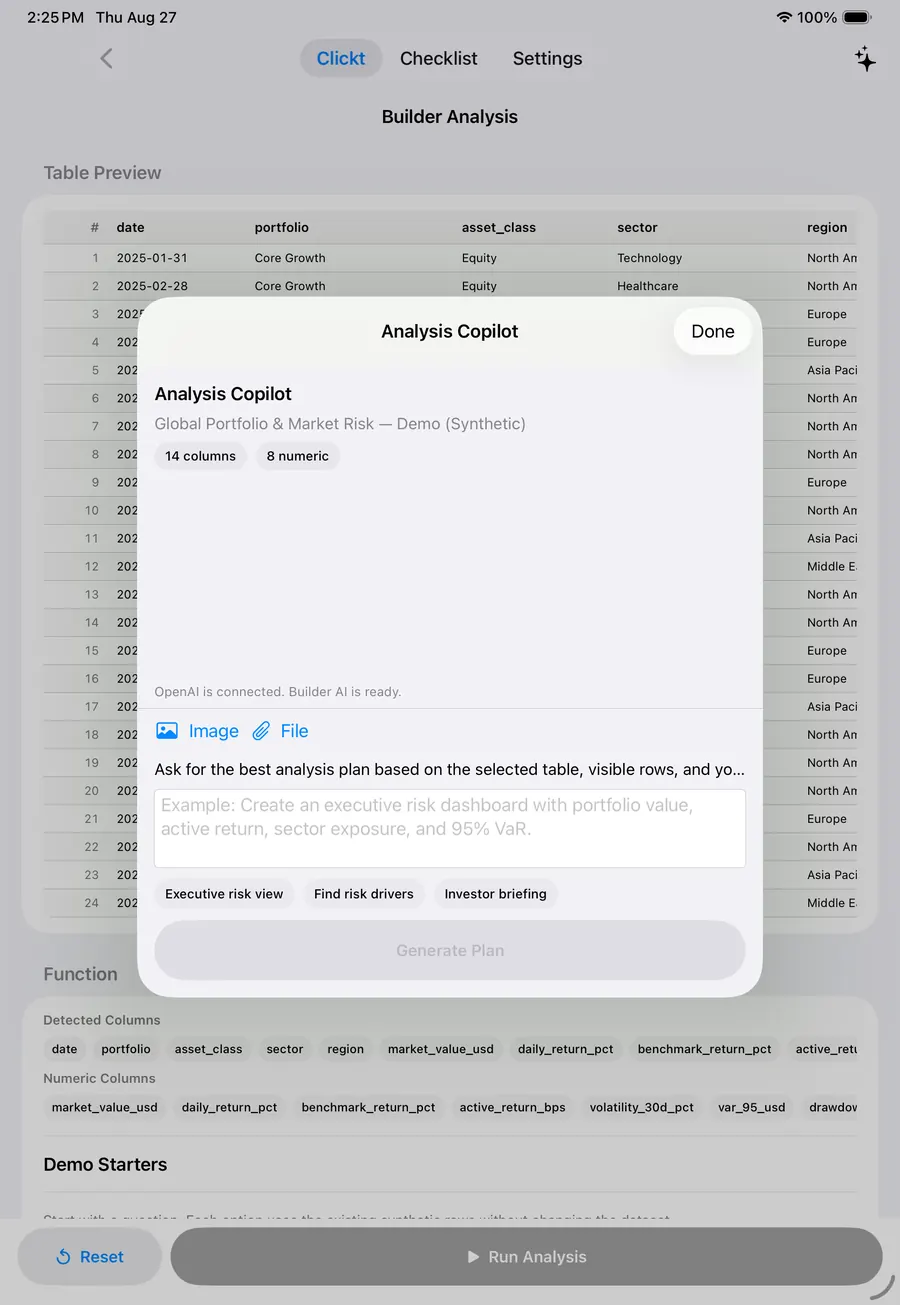Screen dimensions: 900x1305
Task: Switch to the Clickt tab
Action: [x=341, y=58]
